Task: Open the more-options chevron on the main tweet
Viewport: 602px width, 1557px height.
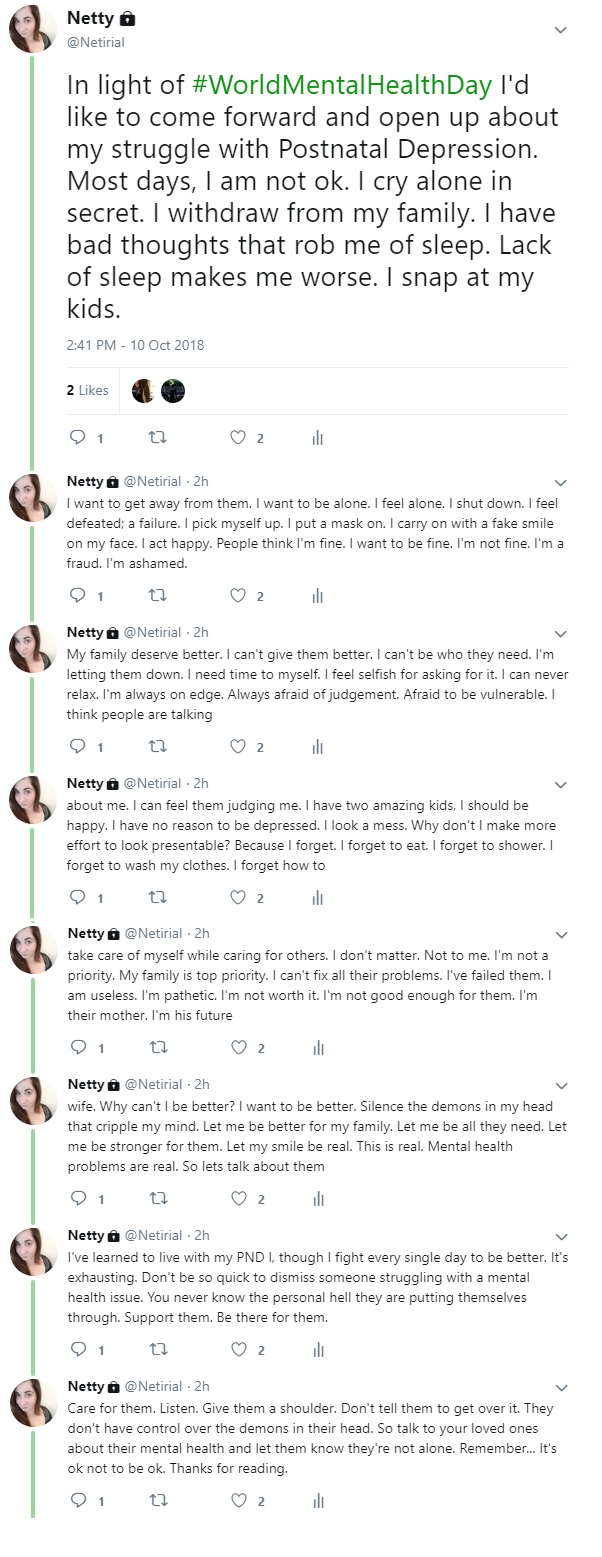Action: [x=561, y=30]
